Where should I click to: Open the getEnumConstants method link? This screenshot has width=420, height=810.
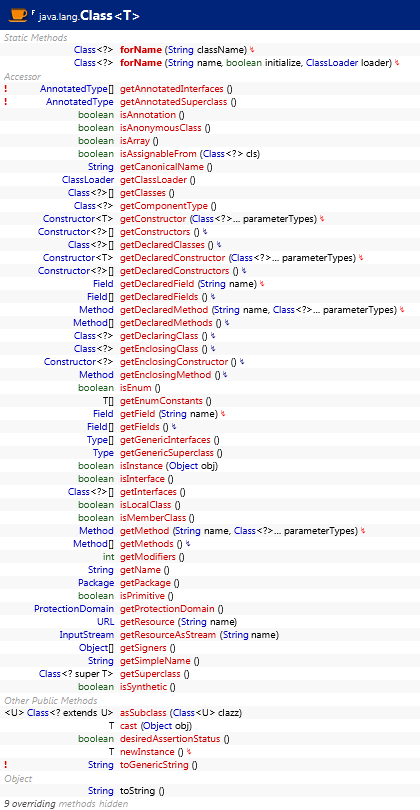click(162, 401)
